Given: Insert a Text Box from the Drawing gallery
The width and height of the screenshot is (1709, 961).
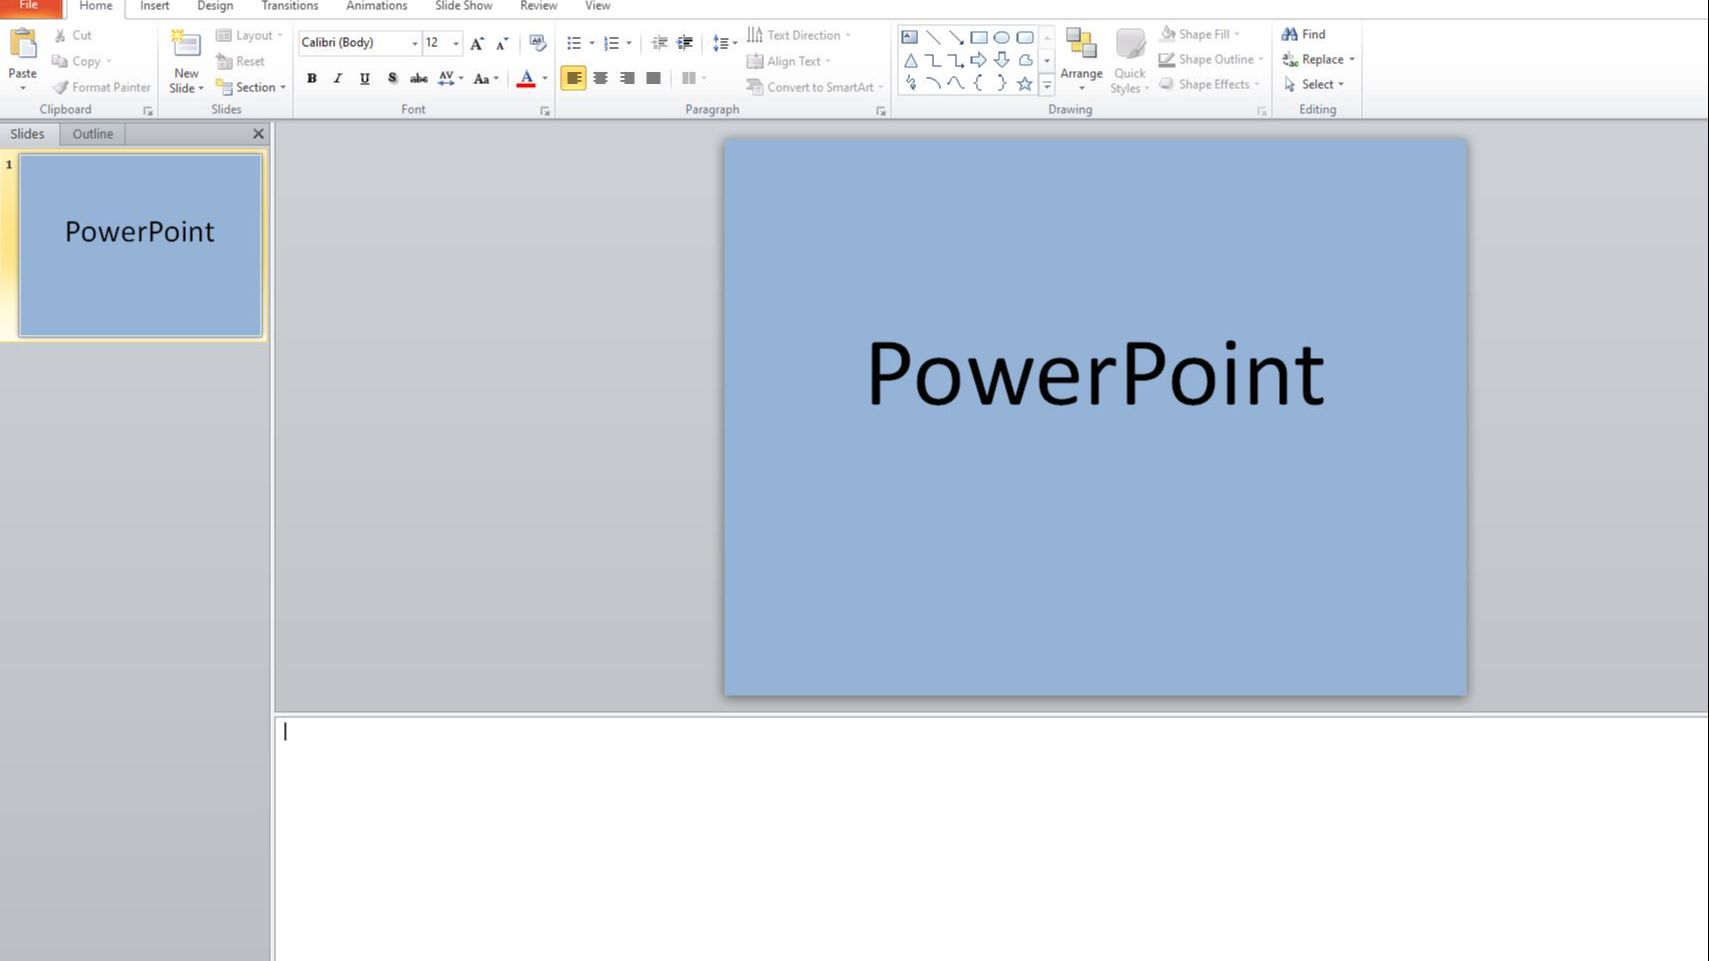Looking at the screenshot, I should (x=910, y=36).
